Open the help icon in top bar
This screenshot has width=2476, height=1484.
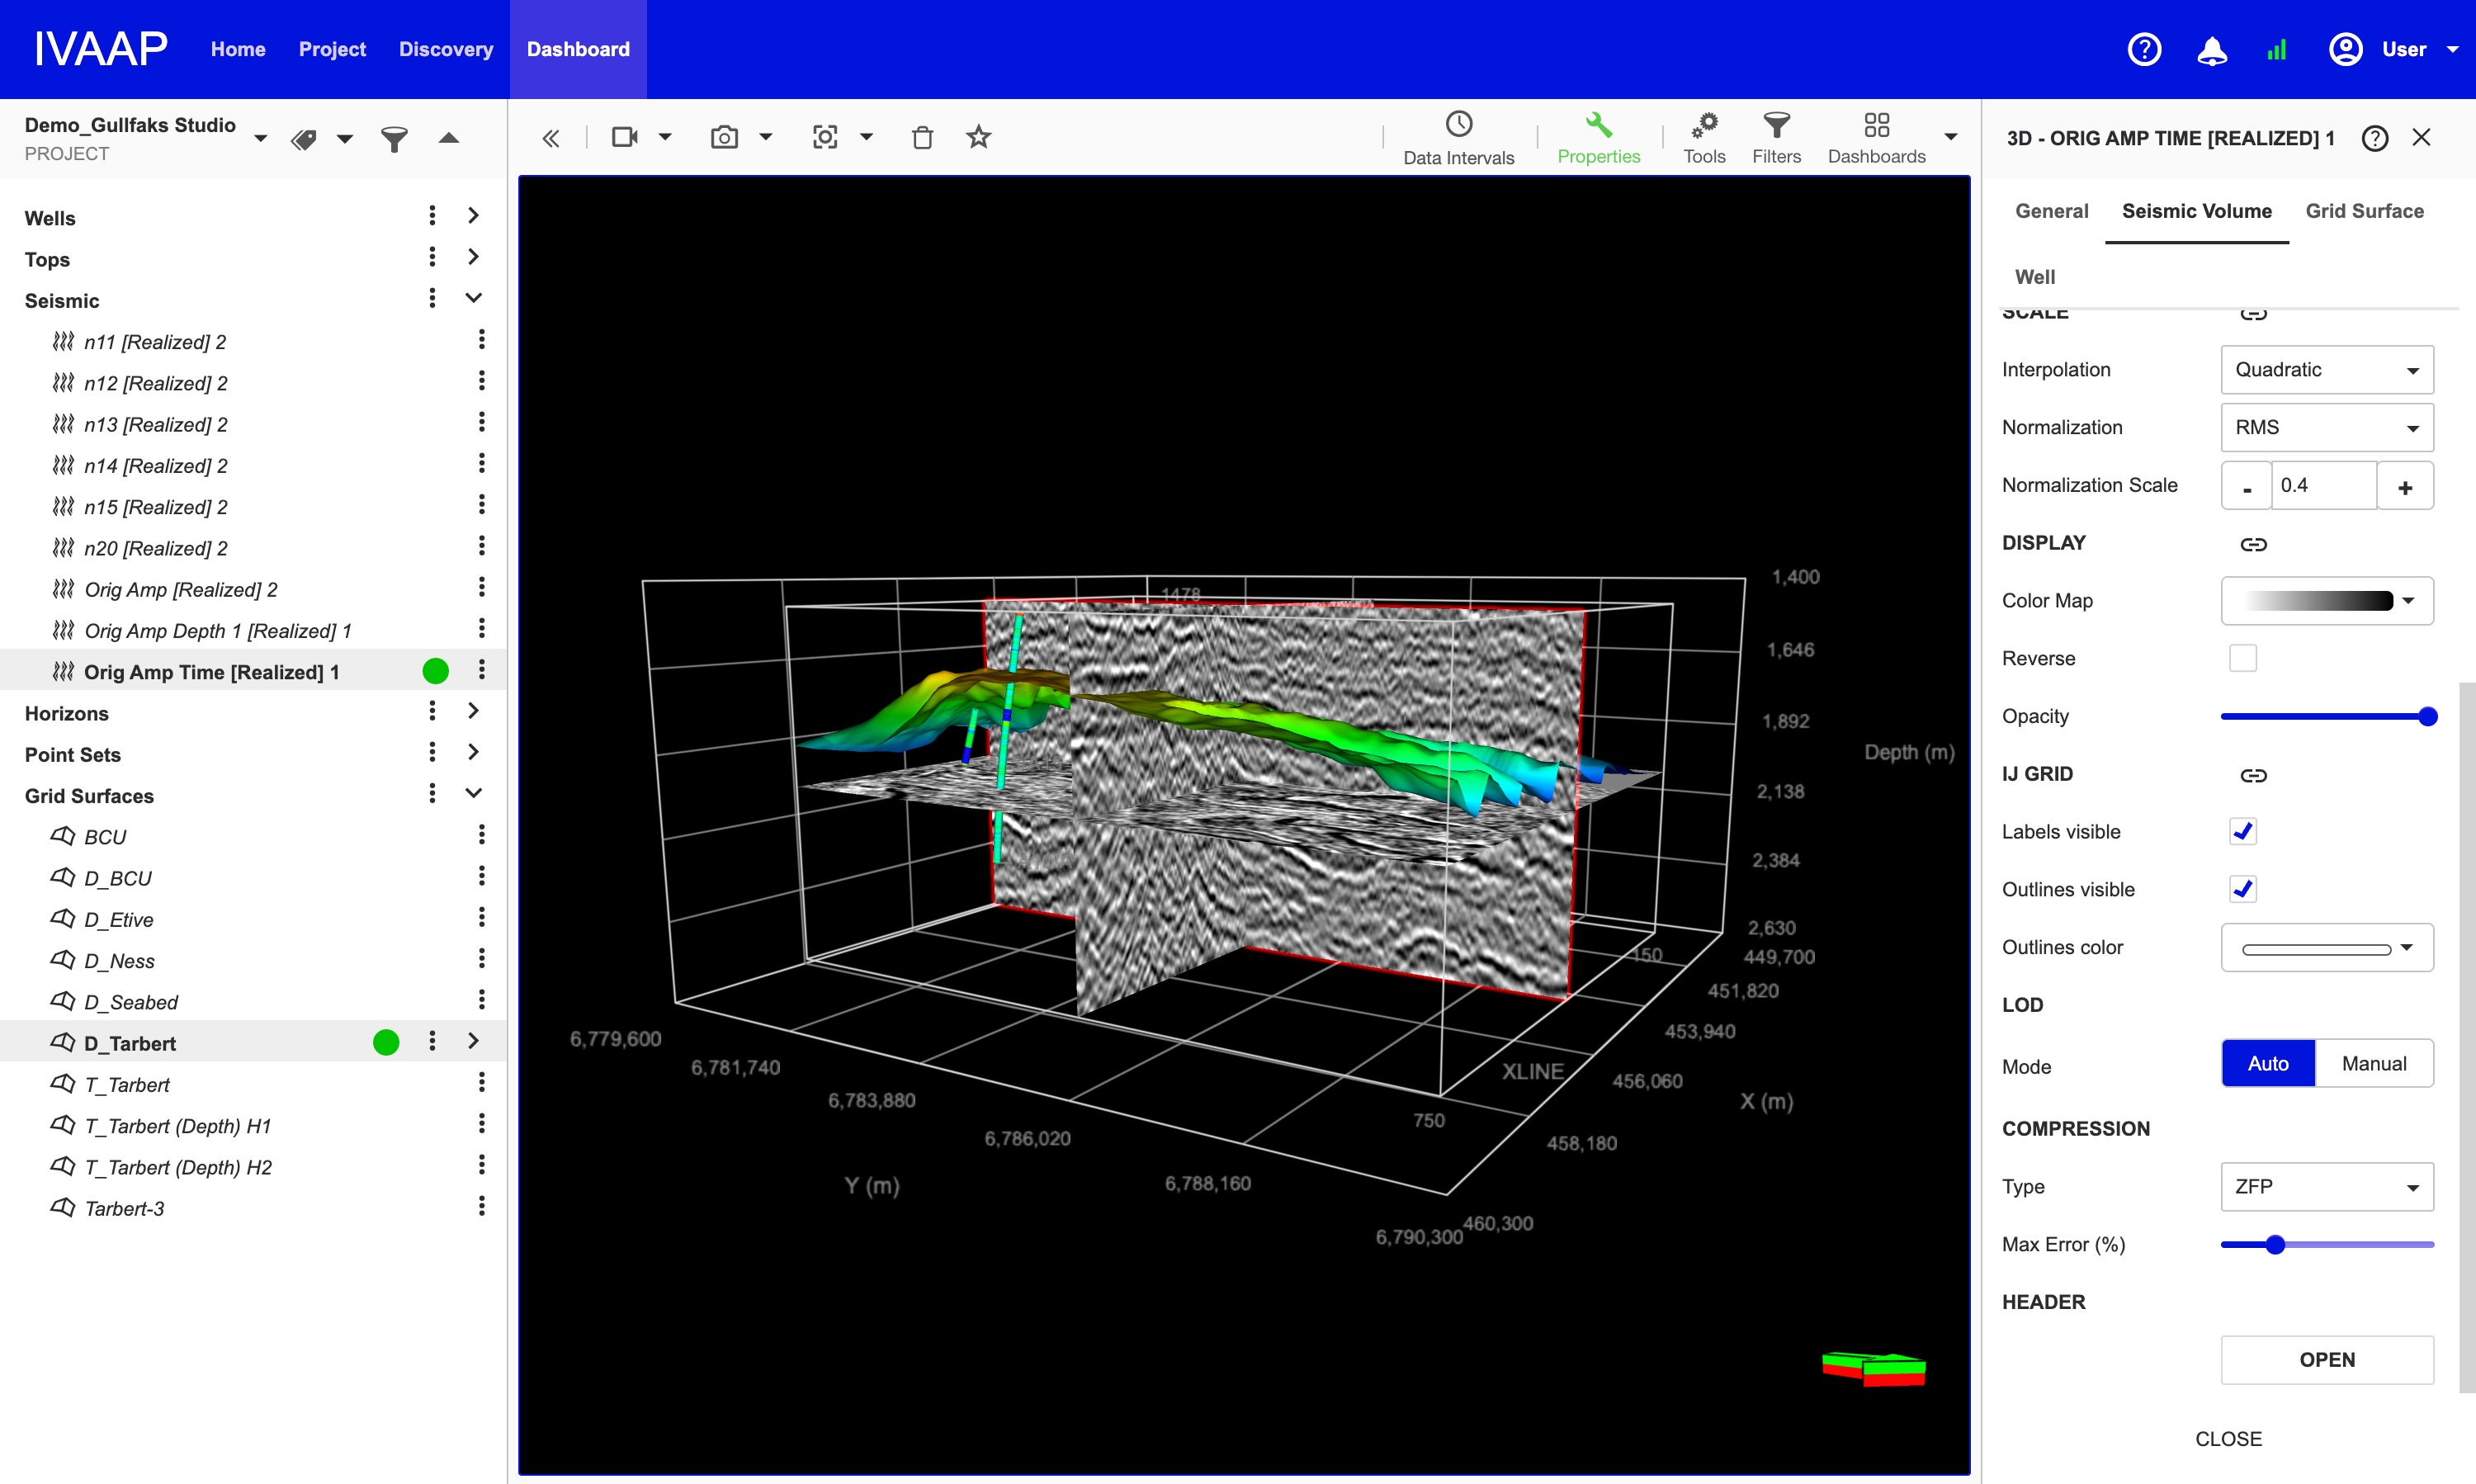pyautogui.click(x=2144, y=49)
